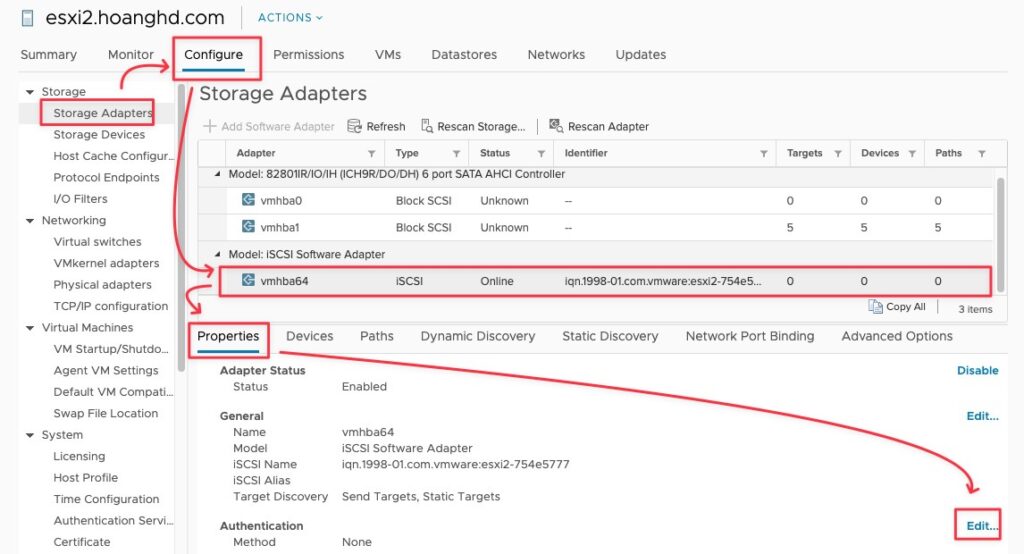Open the Networks tab
1024x554 pixels.
pos(556,55)
